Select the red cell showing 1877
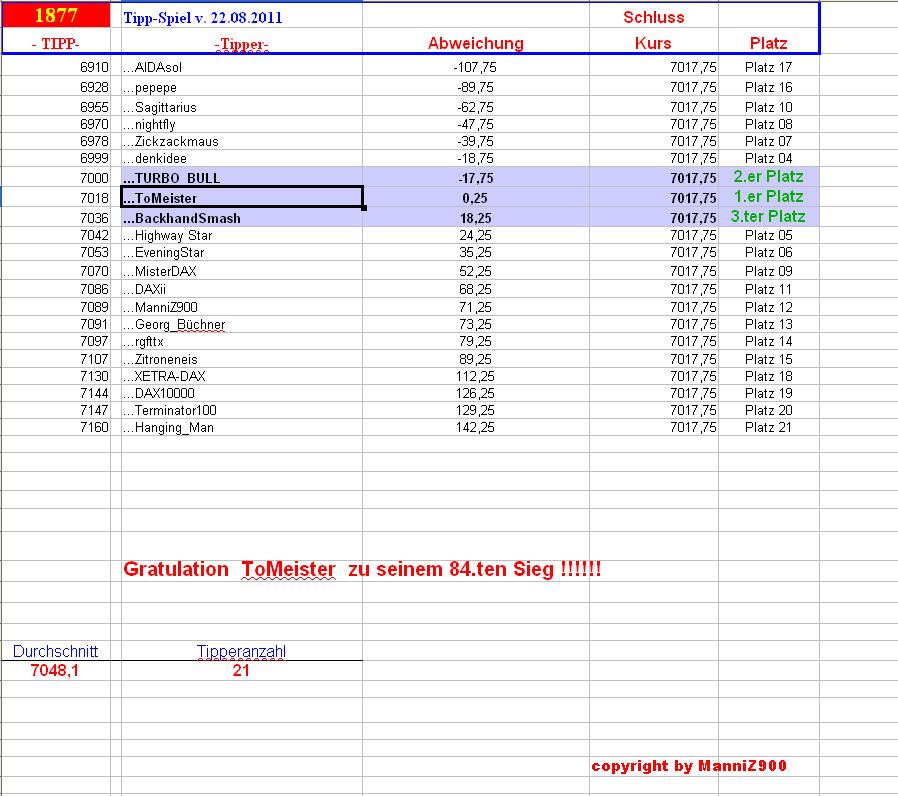Image resolution: width=898 pixels, height=796 pixels. (56, 15)
